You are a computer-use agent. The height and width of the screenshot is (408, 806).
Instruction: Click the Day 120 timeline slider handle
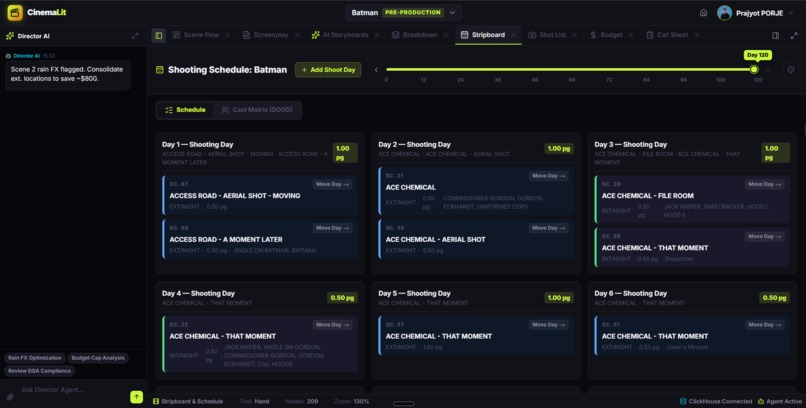click(x=754, y=69)
